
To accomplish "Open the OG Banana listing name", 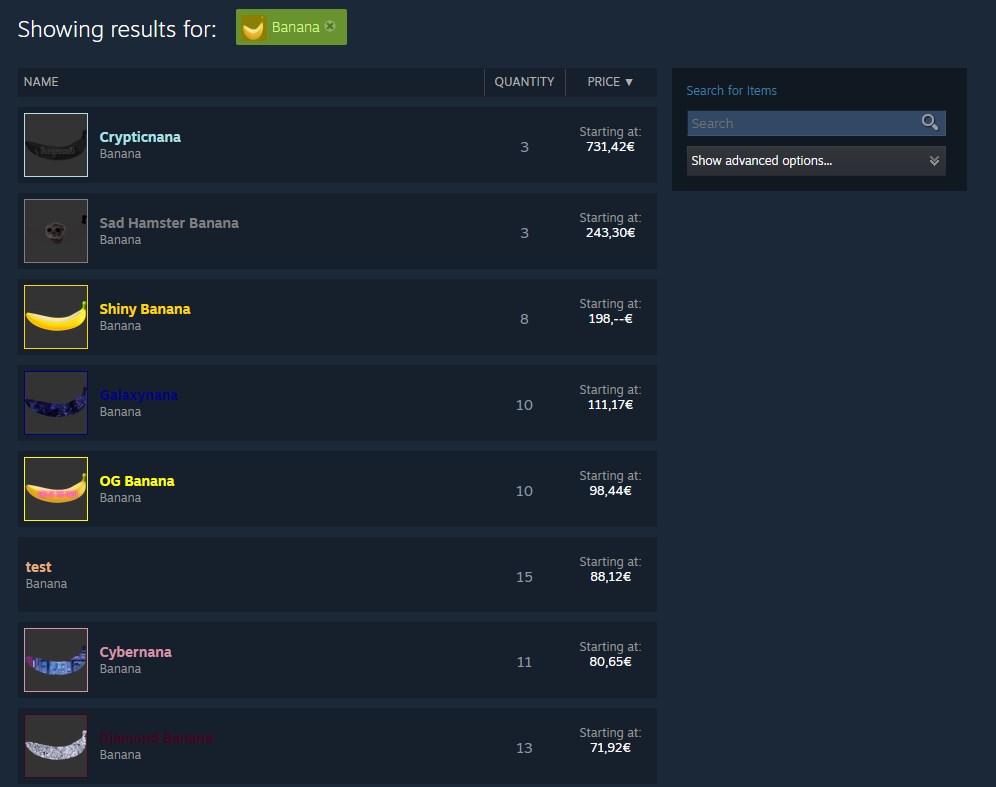I will [137, 481].
